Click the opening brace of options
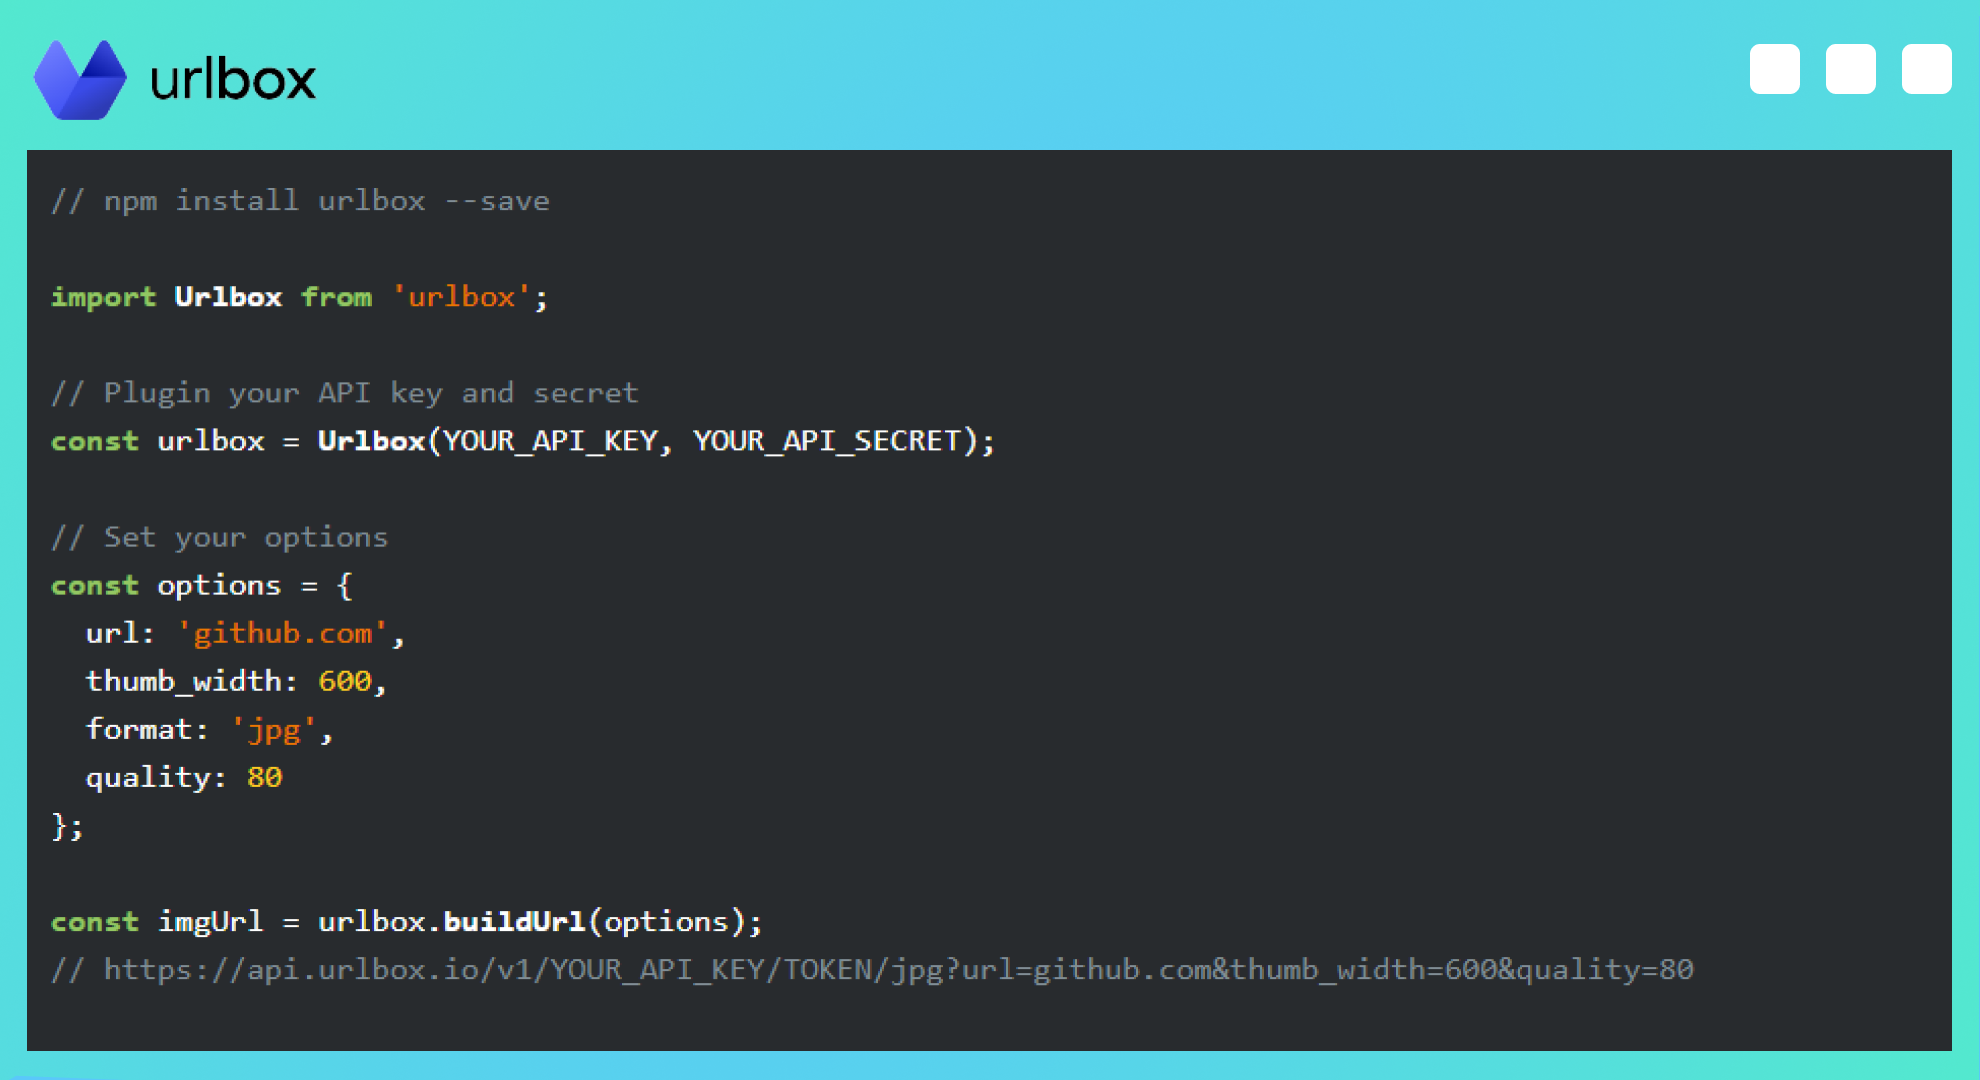 coord(345,585)
